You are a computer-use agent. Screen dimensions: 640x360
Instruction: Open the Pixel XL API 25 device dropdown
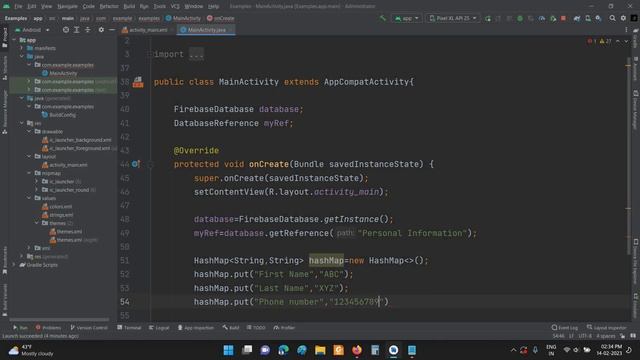tap(453, 18)
